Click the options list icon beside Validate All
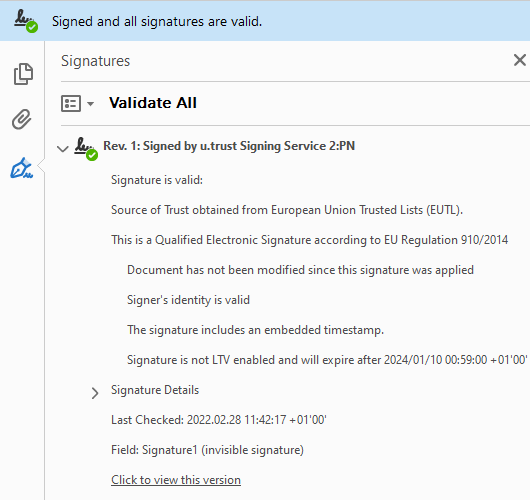Screen dimensions: 530x500 click(71, 103)
